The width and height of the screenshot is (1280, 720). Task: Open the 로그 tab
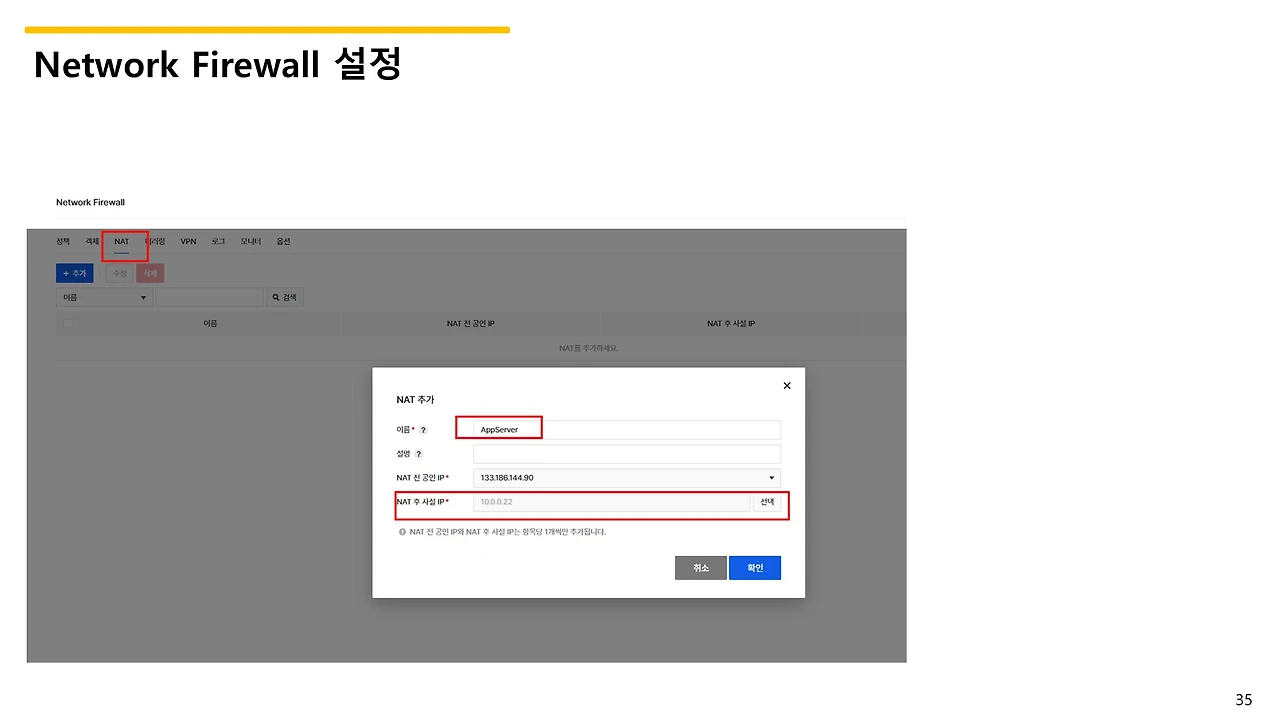pos(217,241)
